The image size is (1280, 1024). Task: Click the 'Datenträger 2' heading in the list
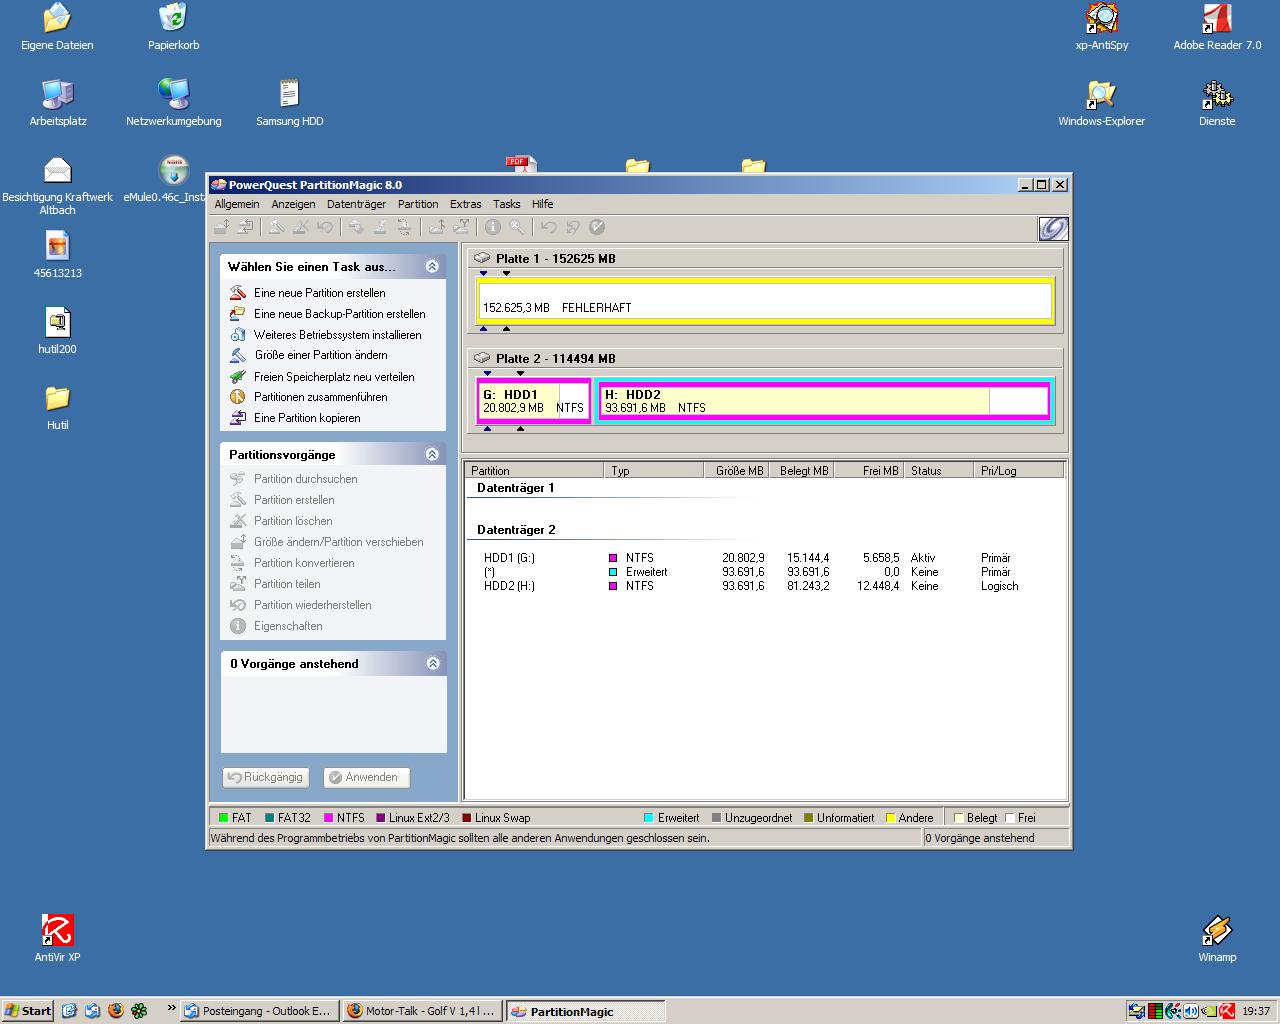pyautogui.click(x=516, y=530)
